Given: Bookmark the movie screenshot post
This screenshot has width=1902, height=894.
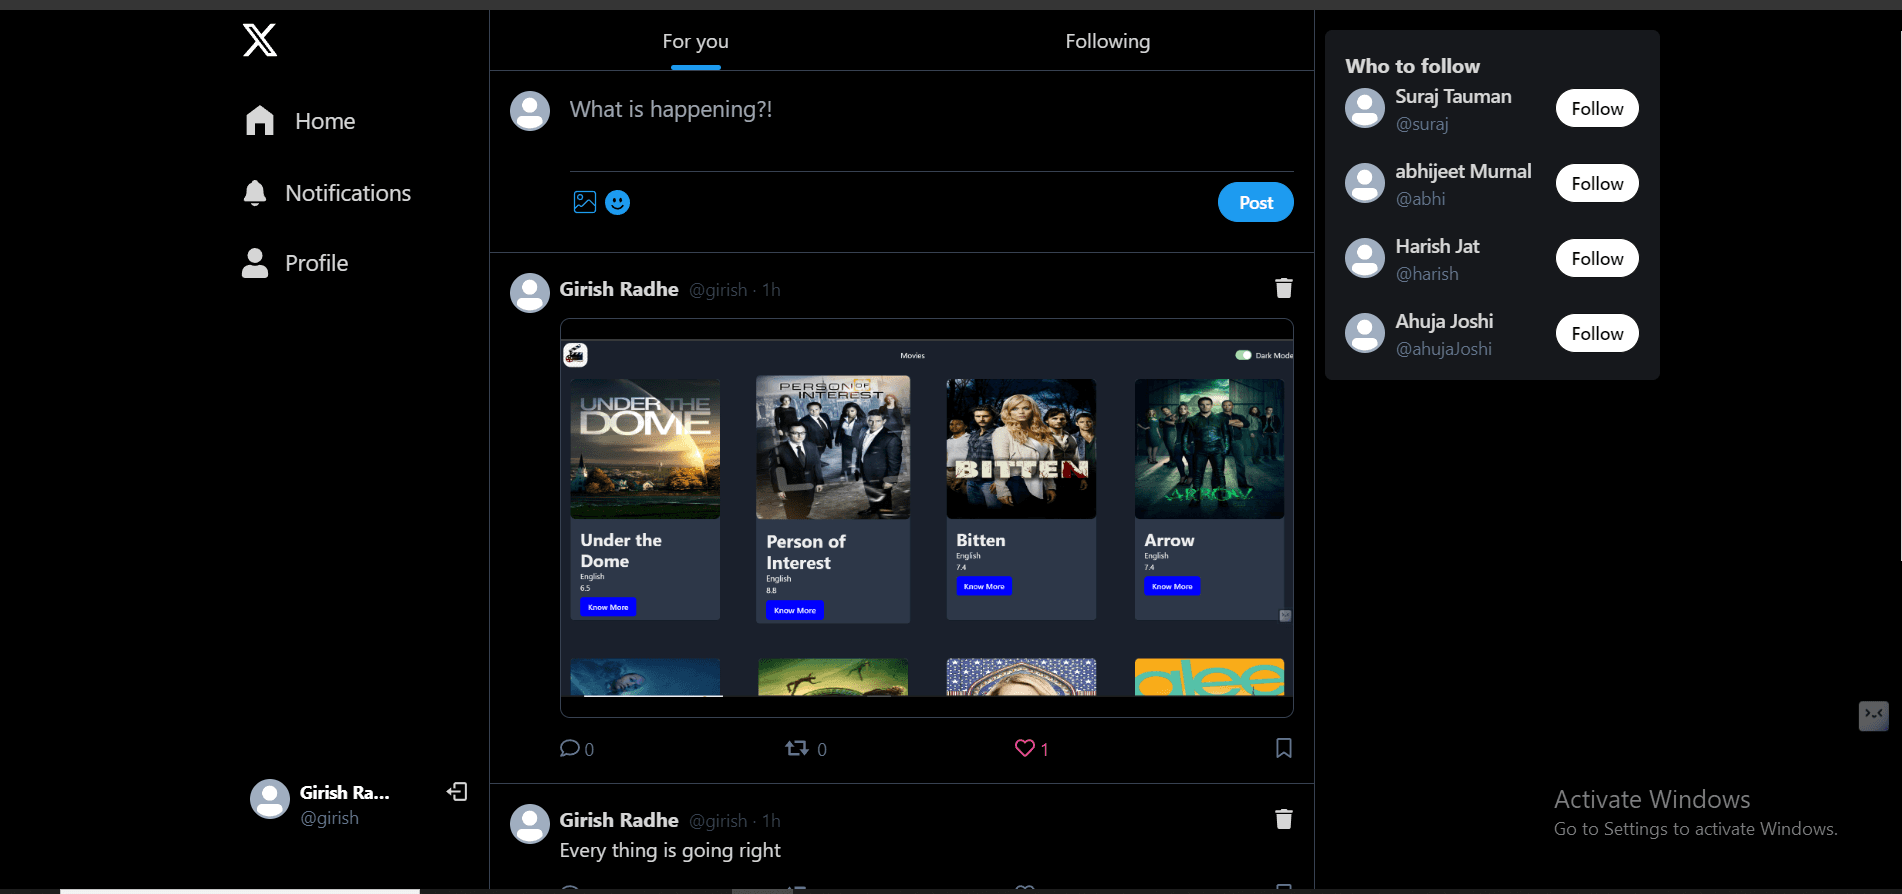Looking at the screenshot, I should coord(1284,748).
